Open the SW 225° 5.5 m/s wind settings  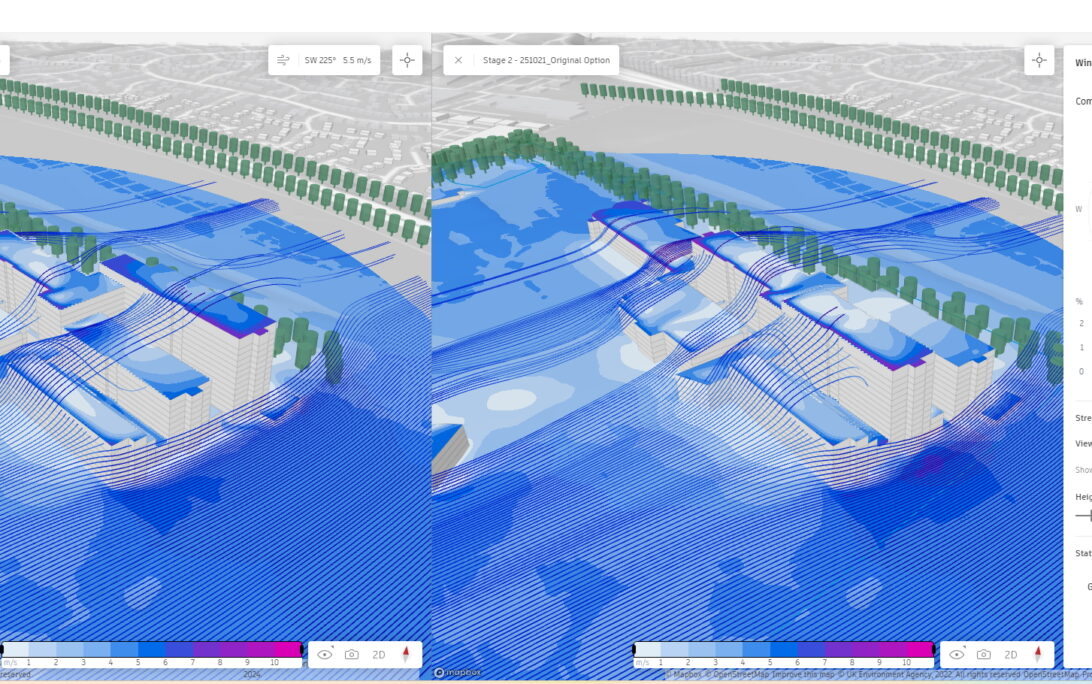pyautogui.click(x=337, y=60)
